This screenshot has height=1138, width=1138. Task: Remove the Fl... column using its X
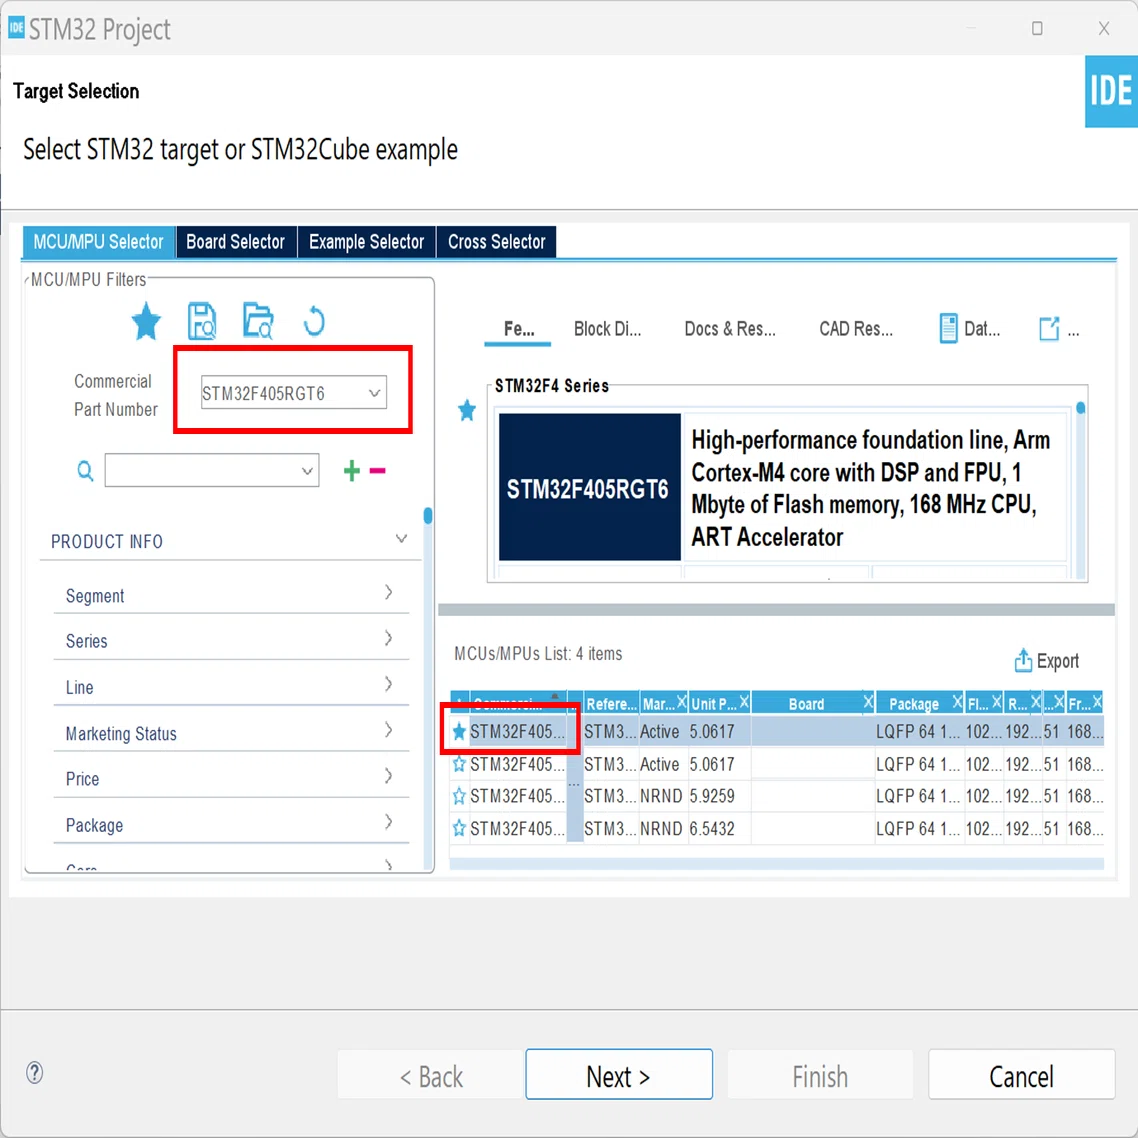996,702
